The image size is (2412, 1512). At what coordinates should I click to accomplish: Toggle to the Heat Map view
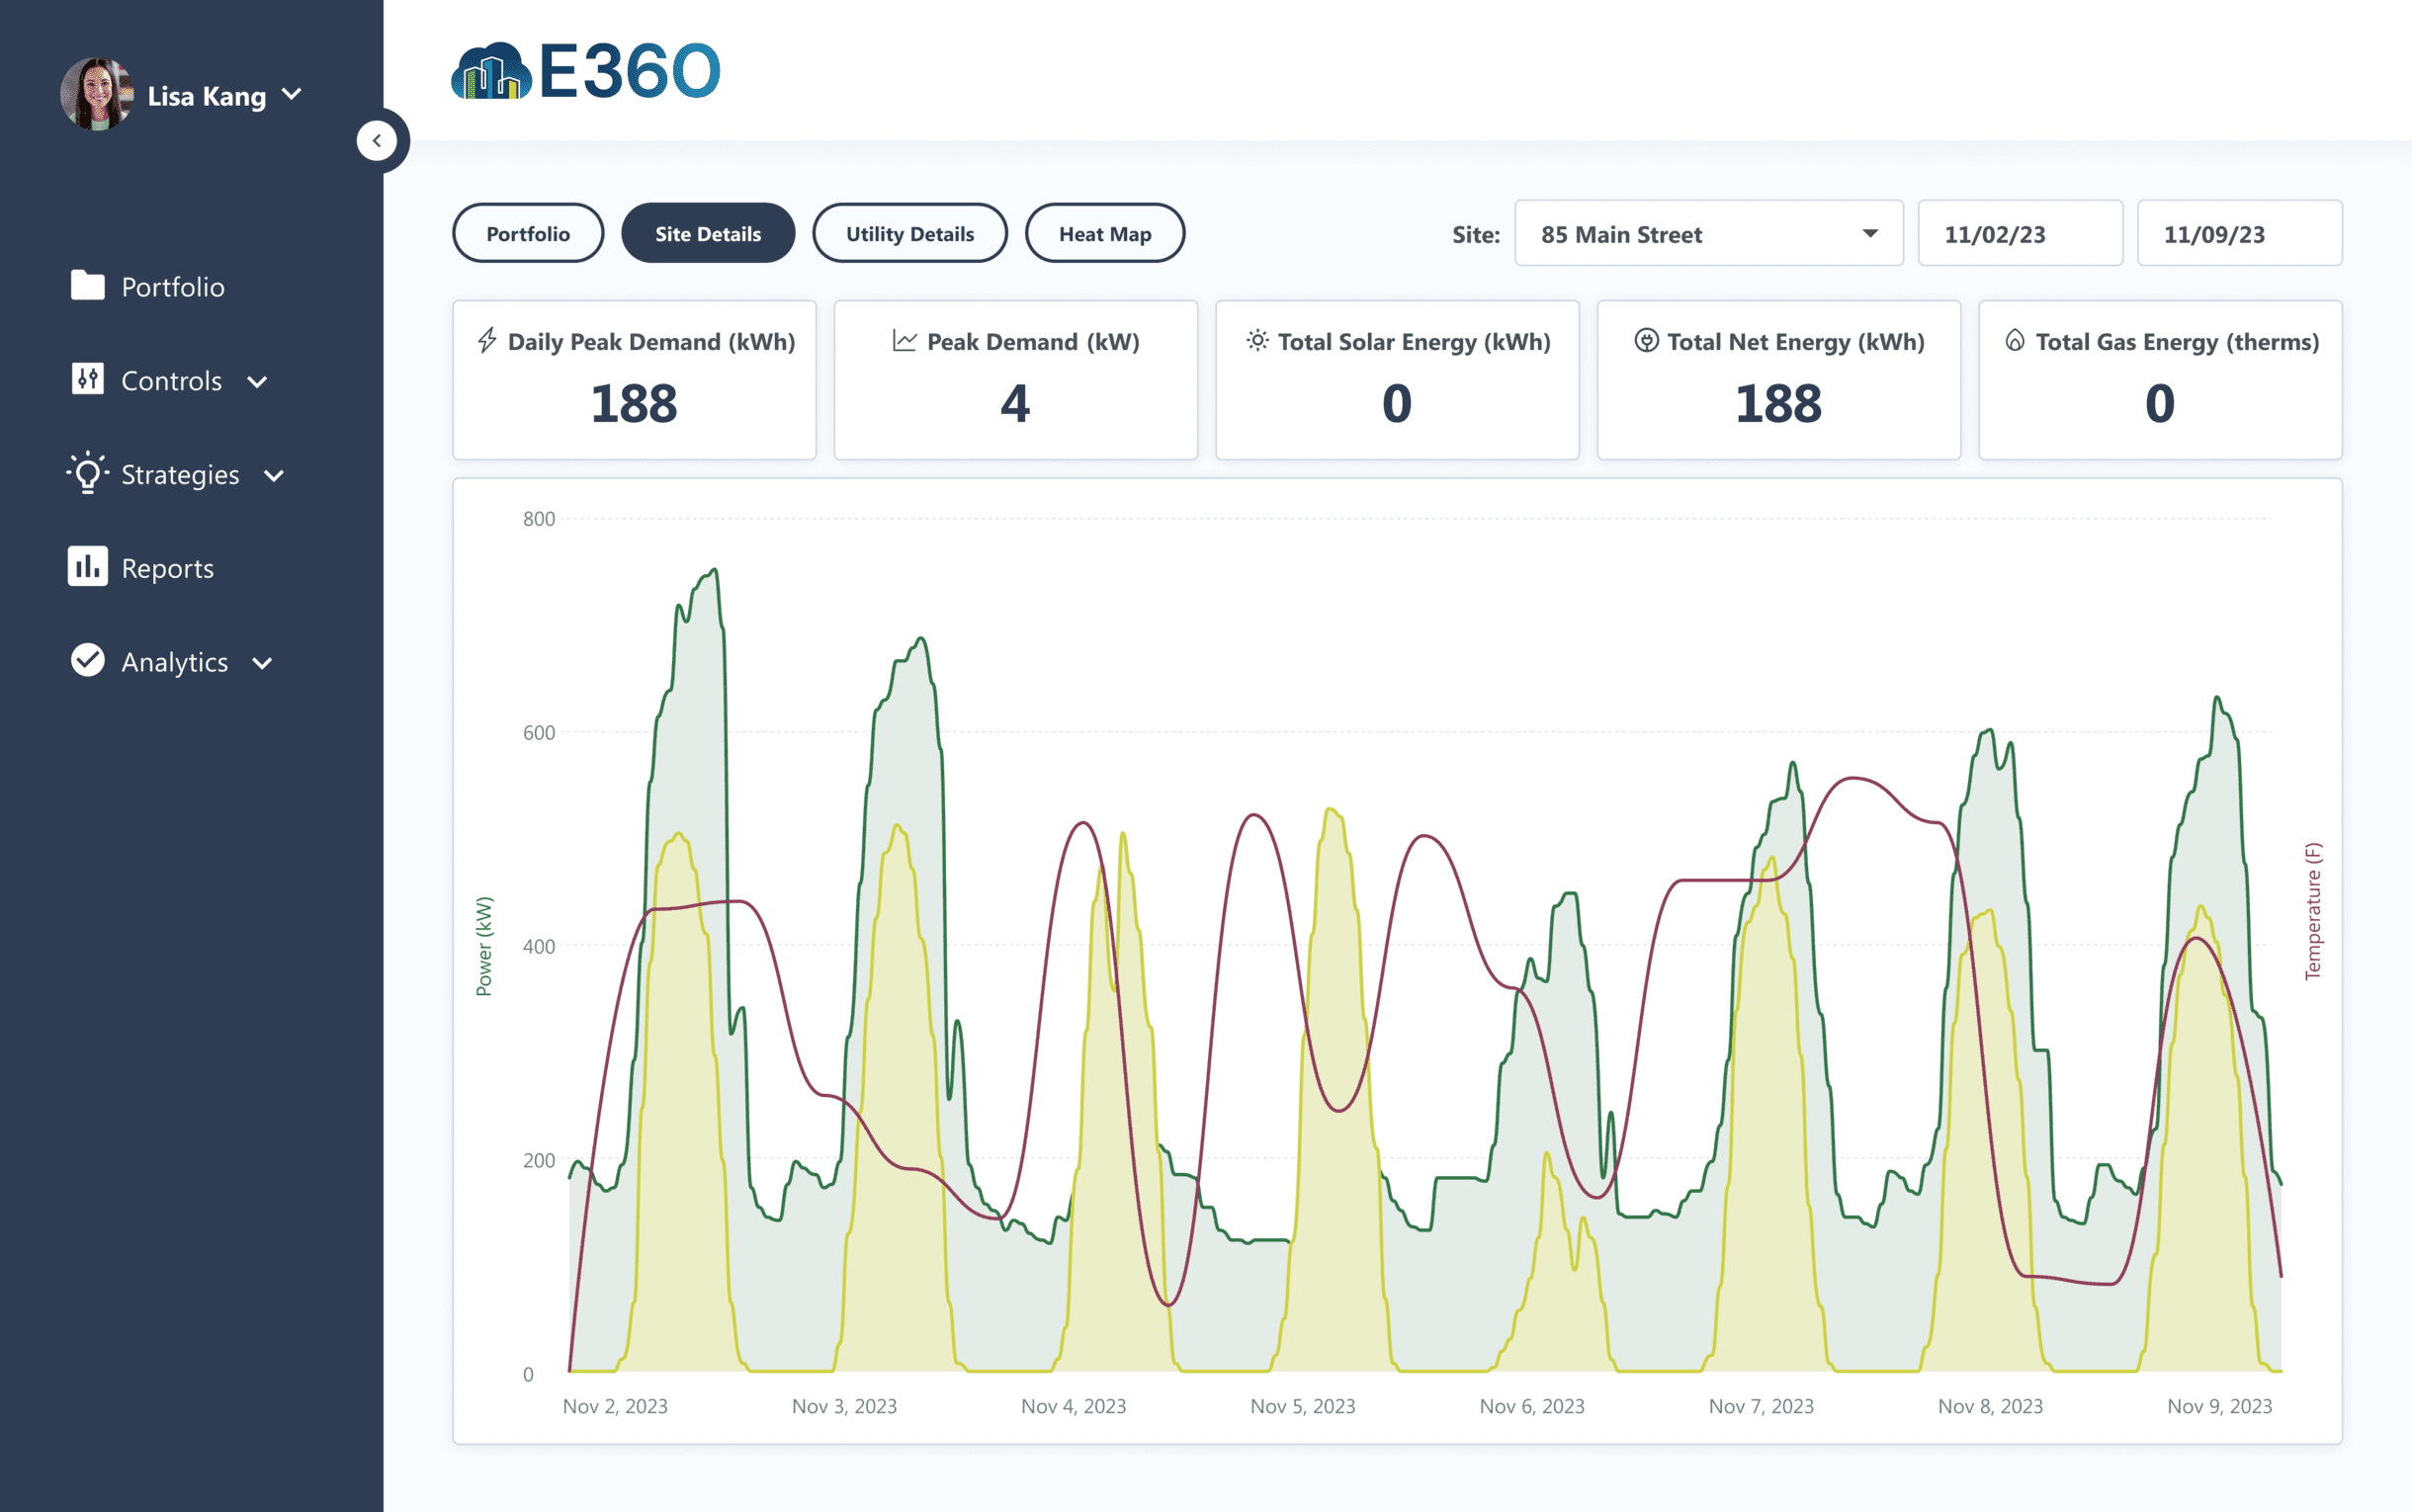click(x=1105, y=233)
